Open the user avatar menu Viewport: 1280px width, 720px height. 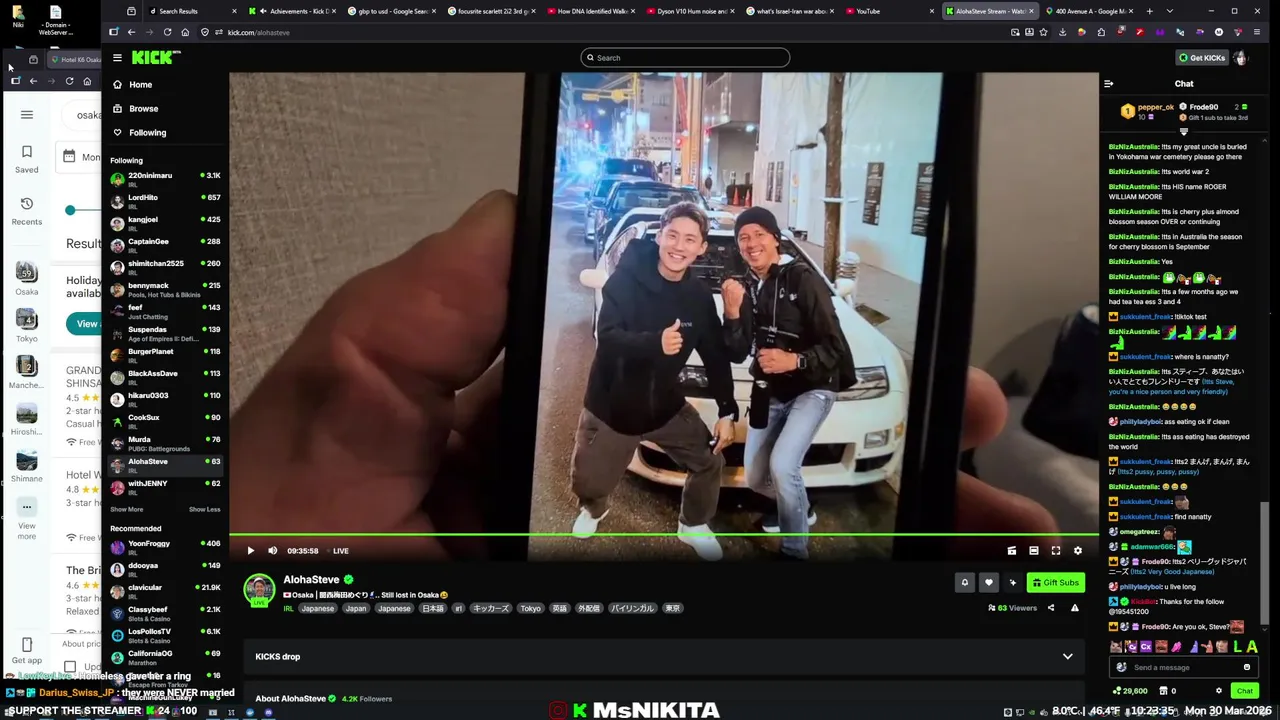pos(1241,58)
